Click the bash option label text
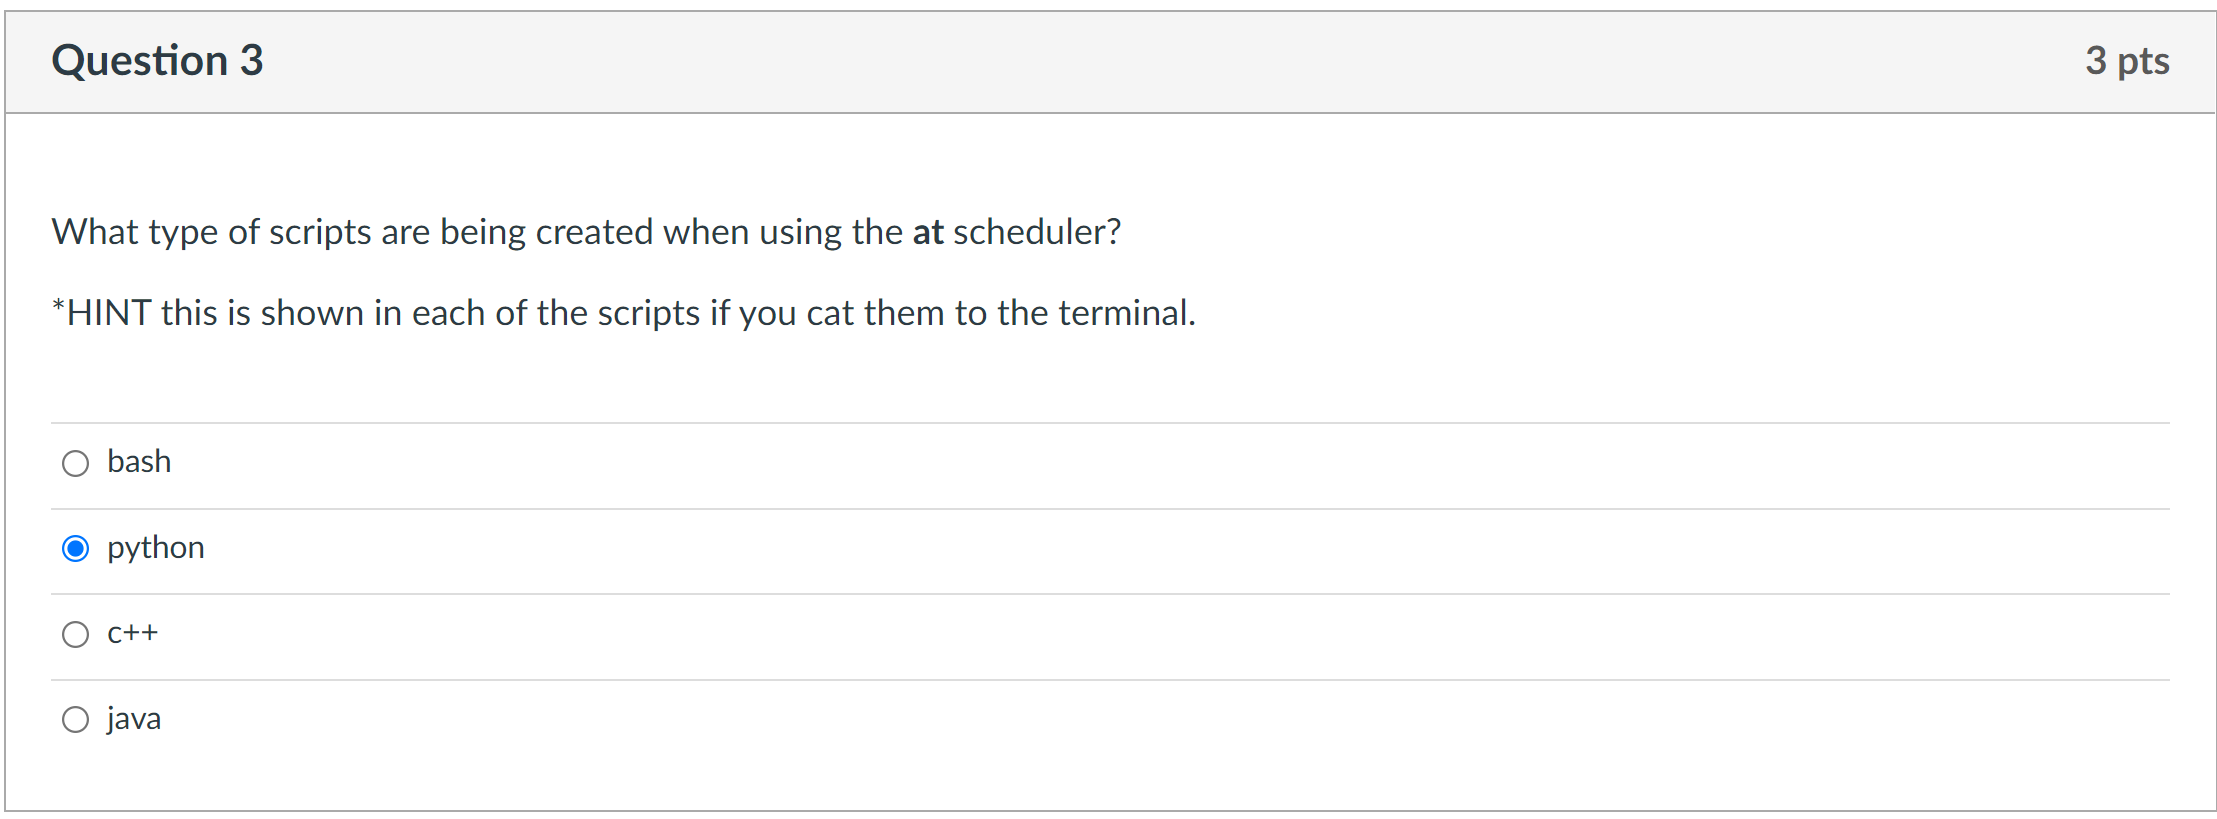The image size is (2217, 819). click(139, 462)
